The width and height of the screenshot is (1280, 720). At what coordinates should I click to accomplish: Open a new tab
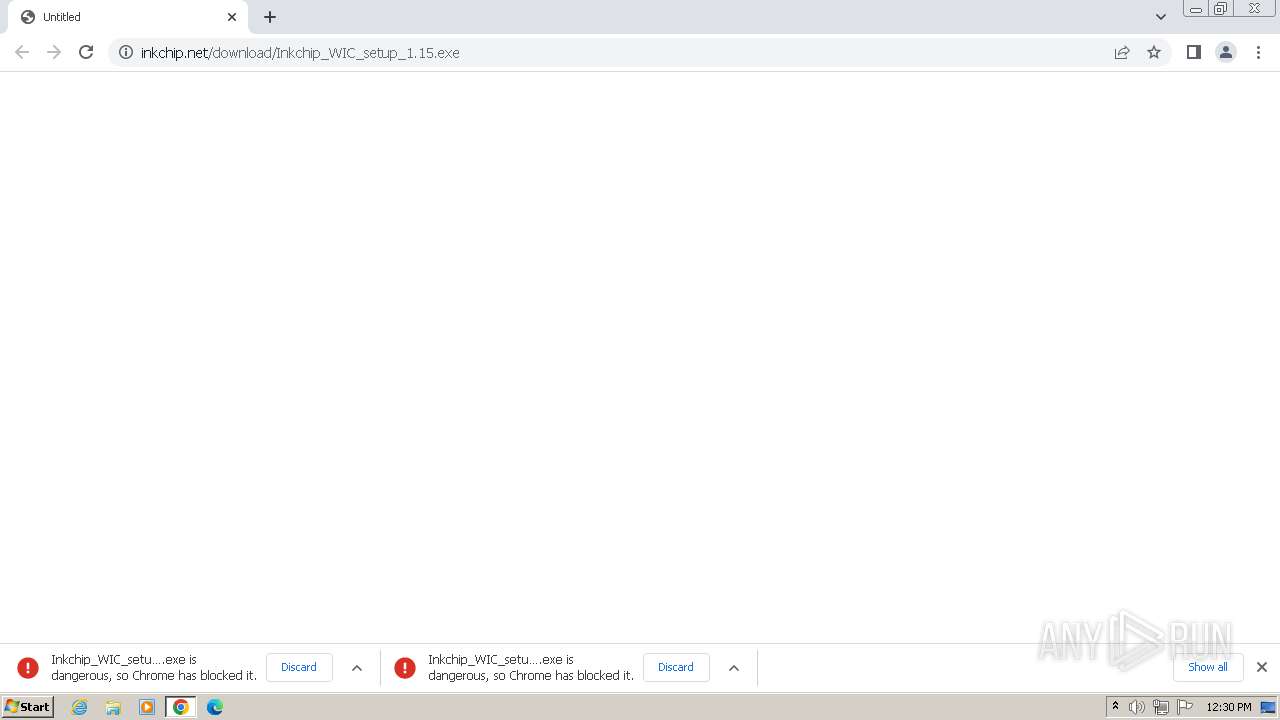tap(270, 17)
